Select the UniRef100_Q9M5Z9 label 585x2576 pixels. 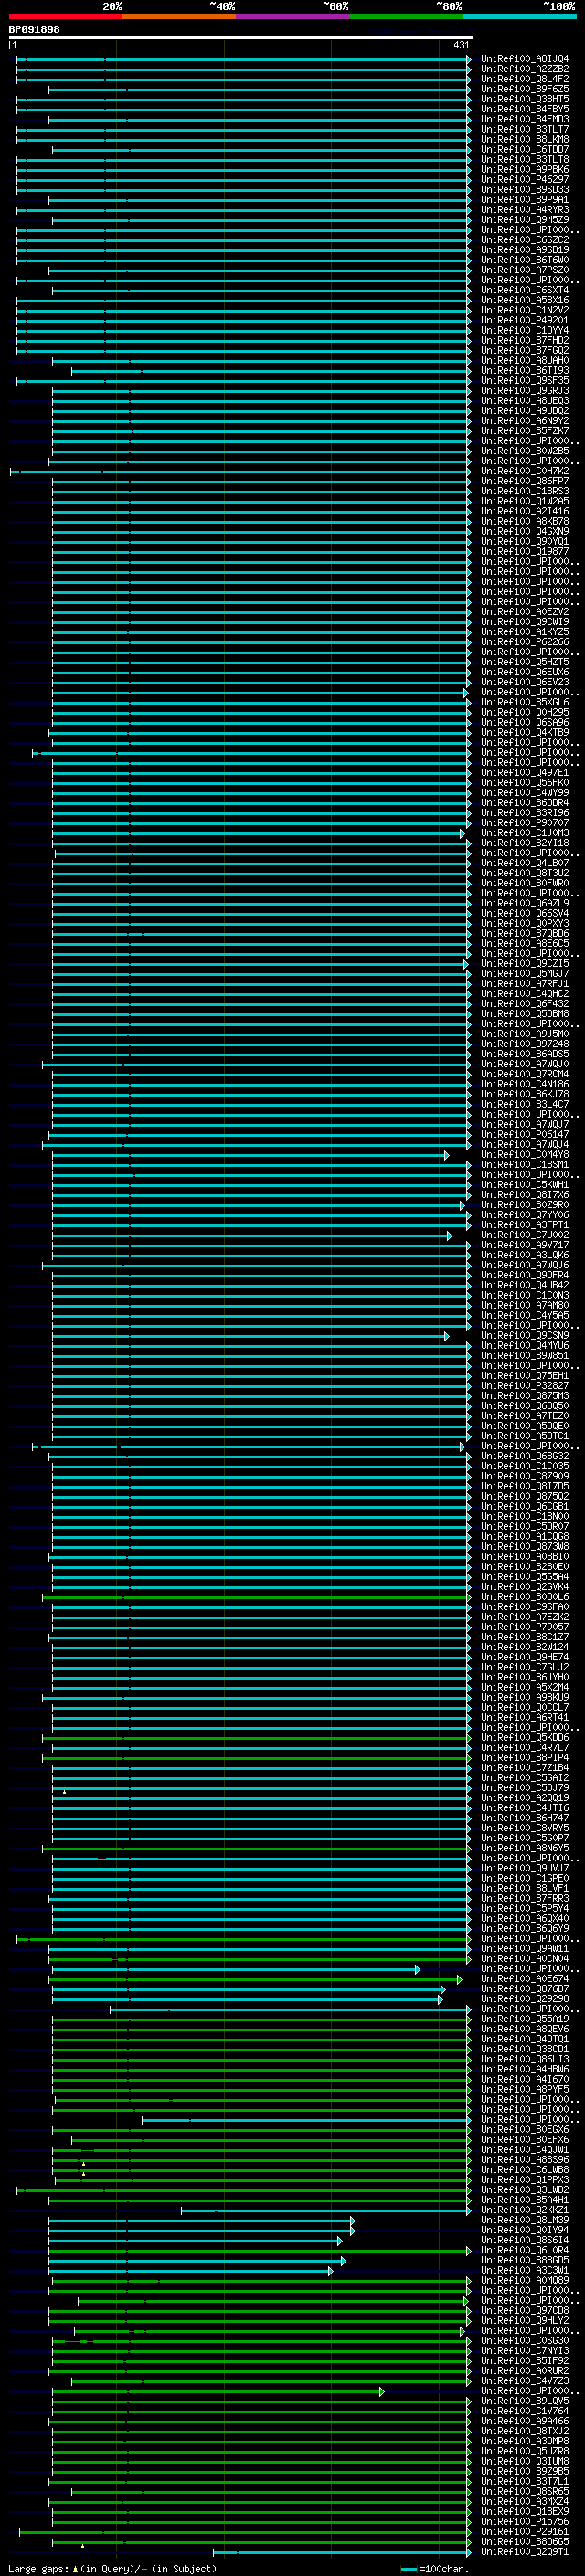[524, 220]
